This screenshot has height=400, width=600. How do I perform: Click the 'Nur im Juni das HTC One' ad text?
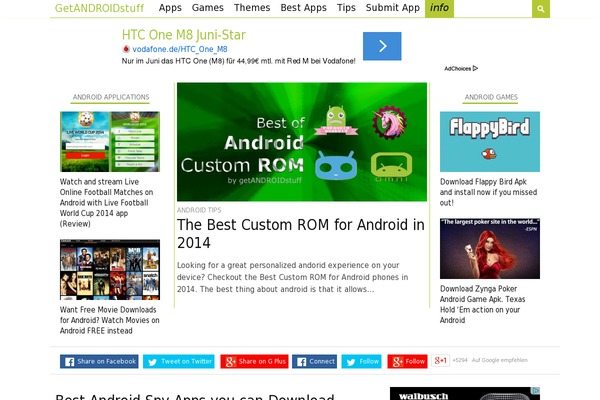[x=238, y=61]
